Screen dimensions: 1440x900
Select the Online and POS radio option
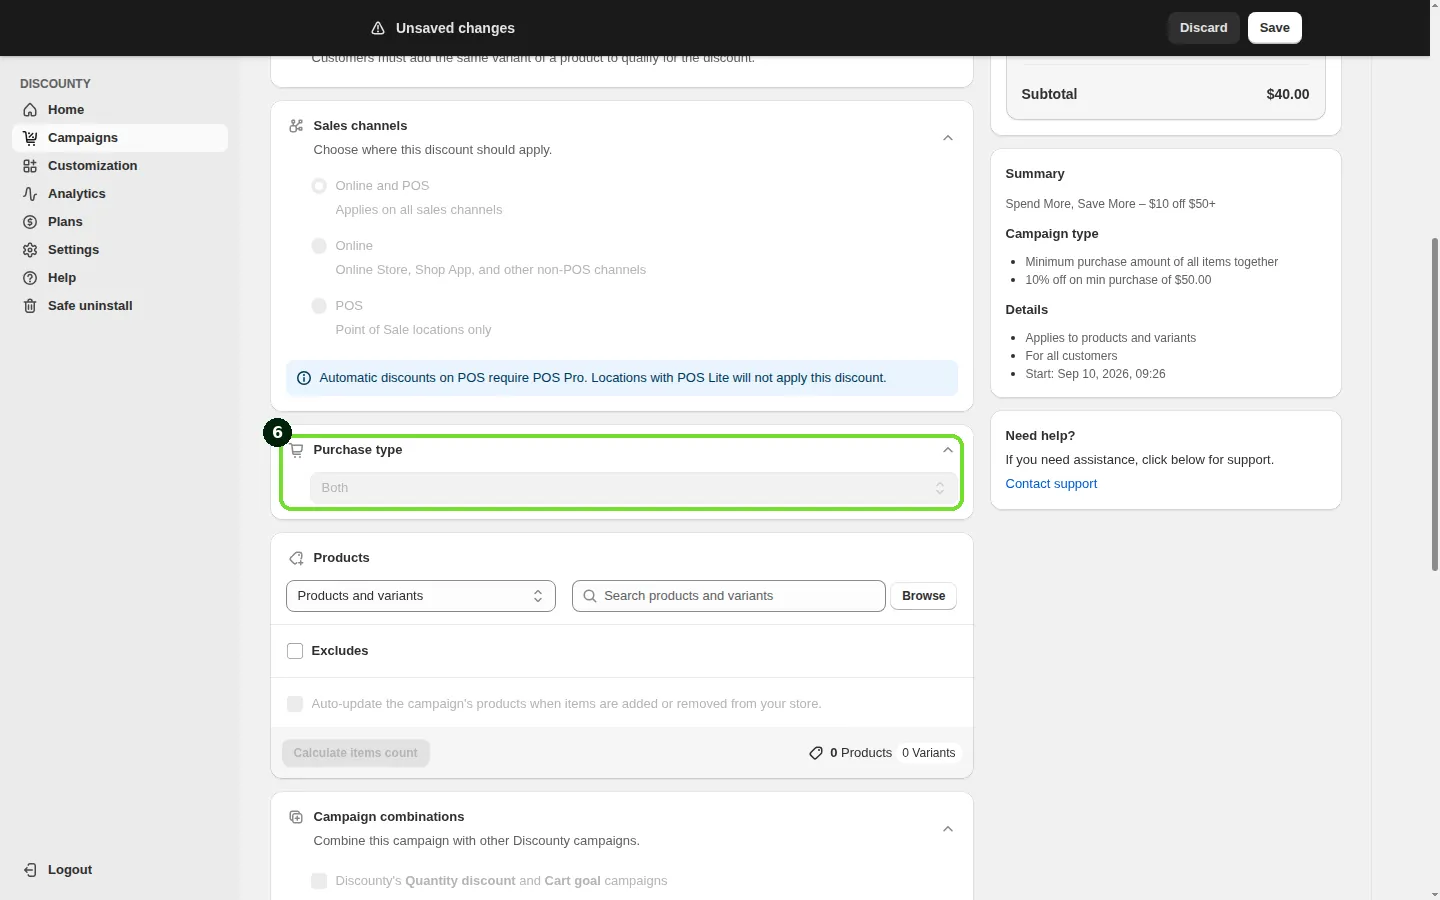tap(319, 186)
